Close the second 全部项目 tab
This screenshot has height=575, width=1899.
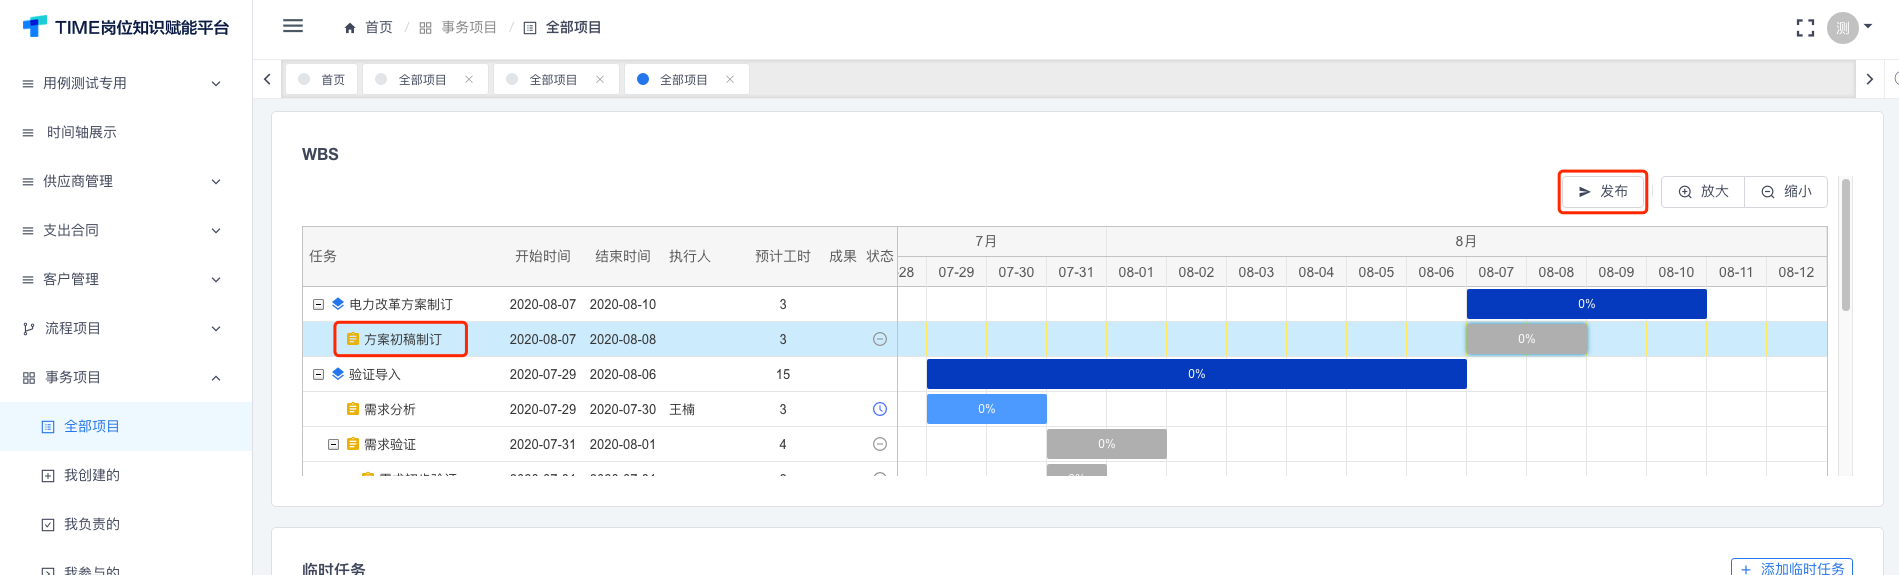pos(600,80)
